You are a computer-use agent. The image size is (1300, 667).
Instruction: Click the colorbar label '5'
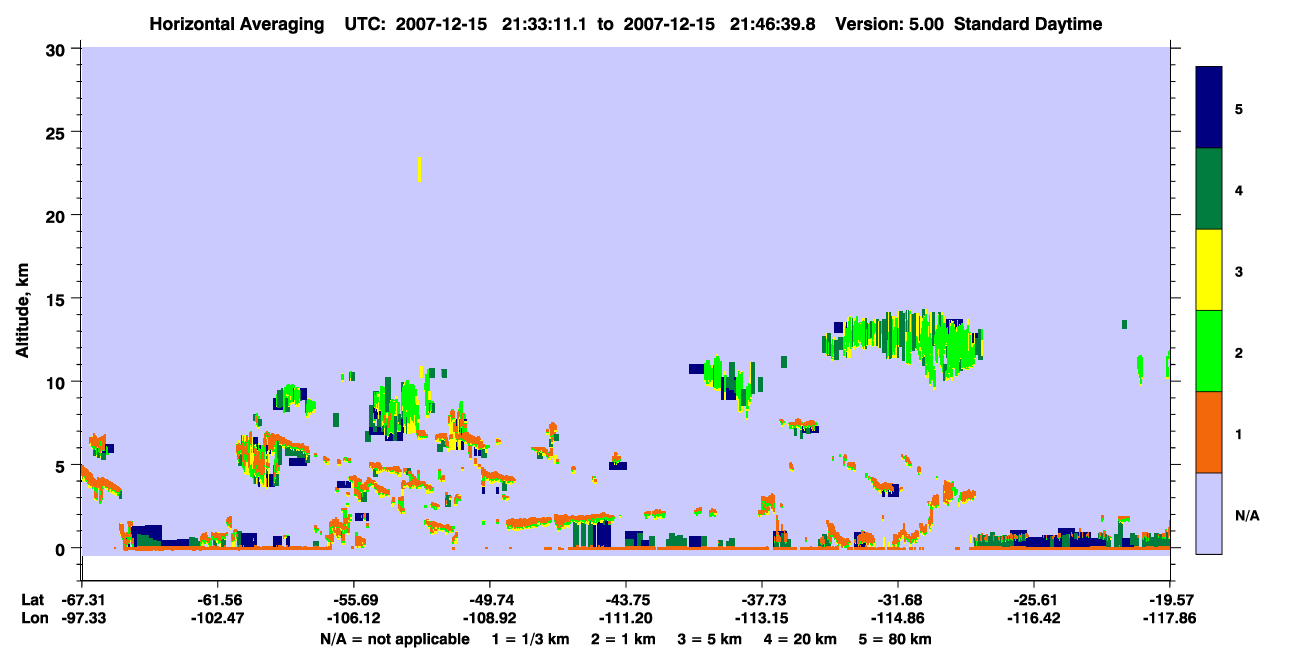[1238, 109]
